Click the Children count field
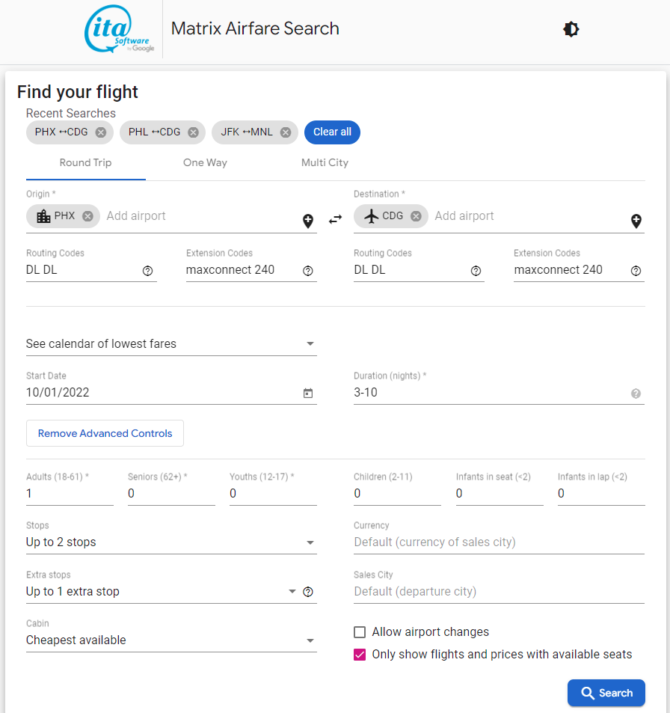 [x=397, y=494]
